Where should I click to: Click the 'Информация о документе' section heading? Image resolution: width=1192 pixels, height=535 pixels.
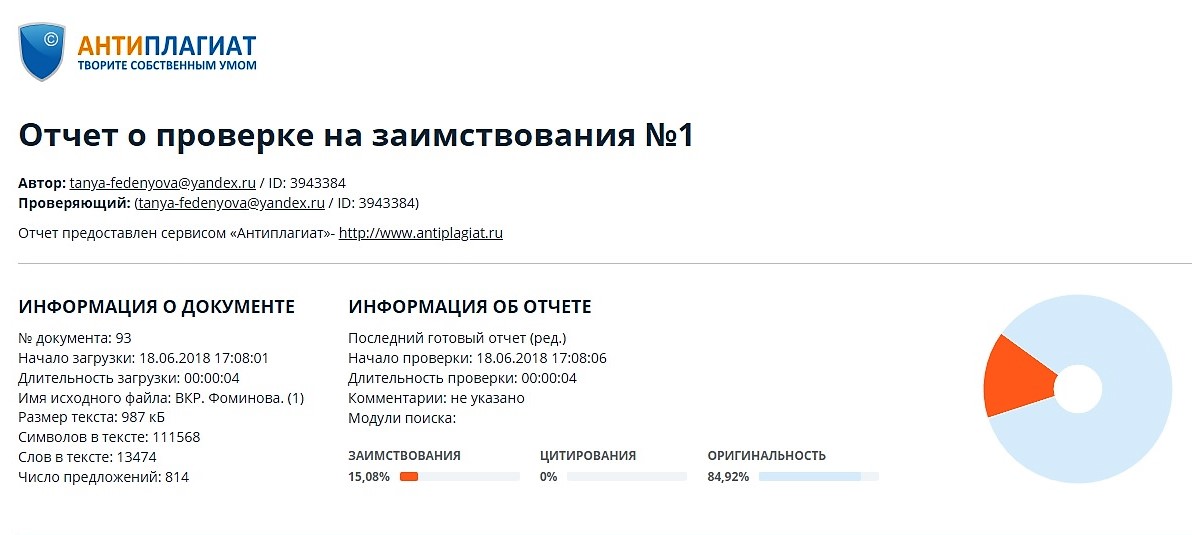point(157,307)
